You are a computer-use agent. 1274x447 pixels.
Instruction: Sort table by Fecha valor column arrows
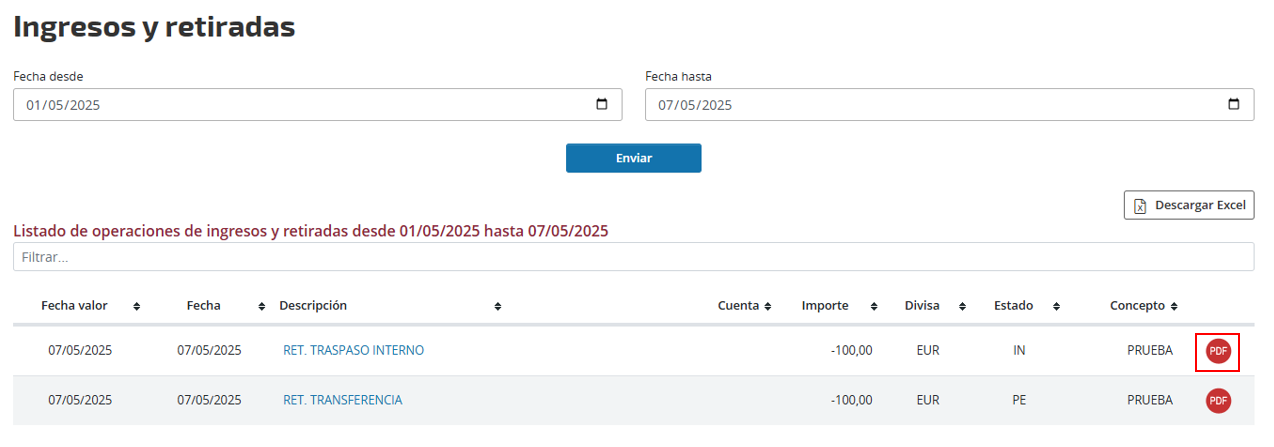pos(137,306)
